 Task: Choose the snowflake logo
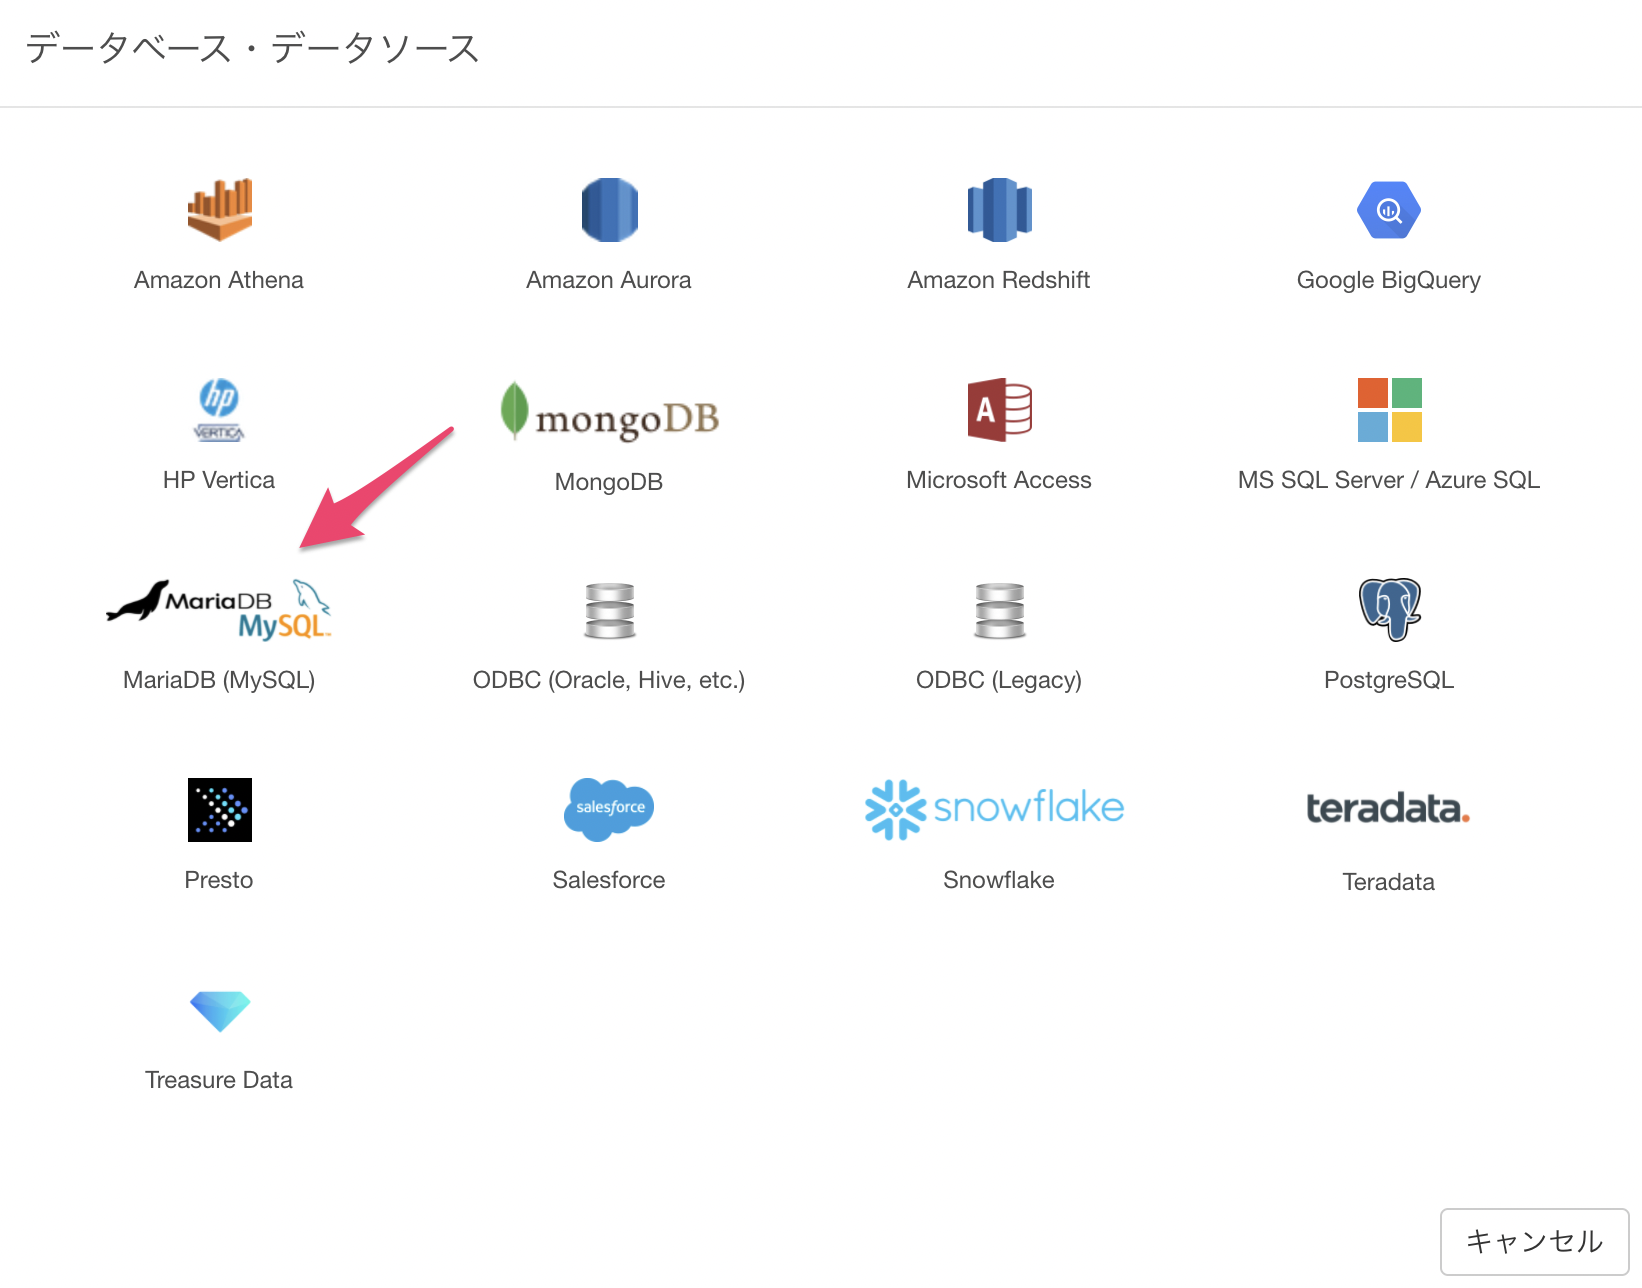995,809
